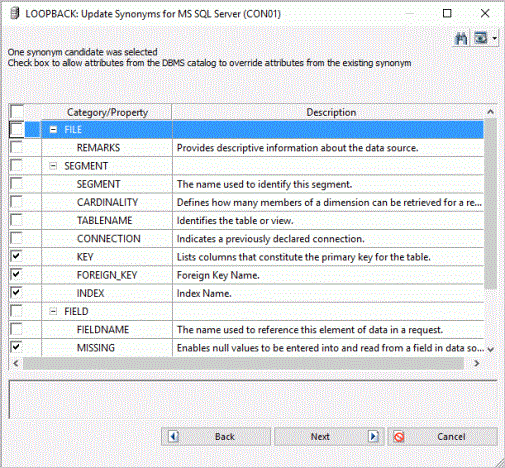
Task: Click the vertical scrollbar thumb
Action: pos(490,204)
